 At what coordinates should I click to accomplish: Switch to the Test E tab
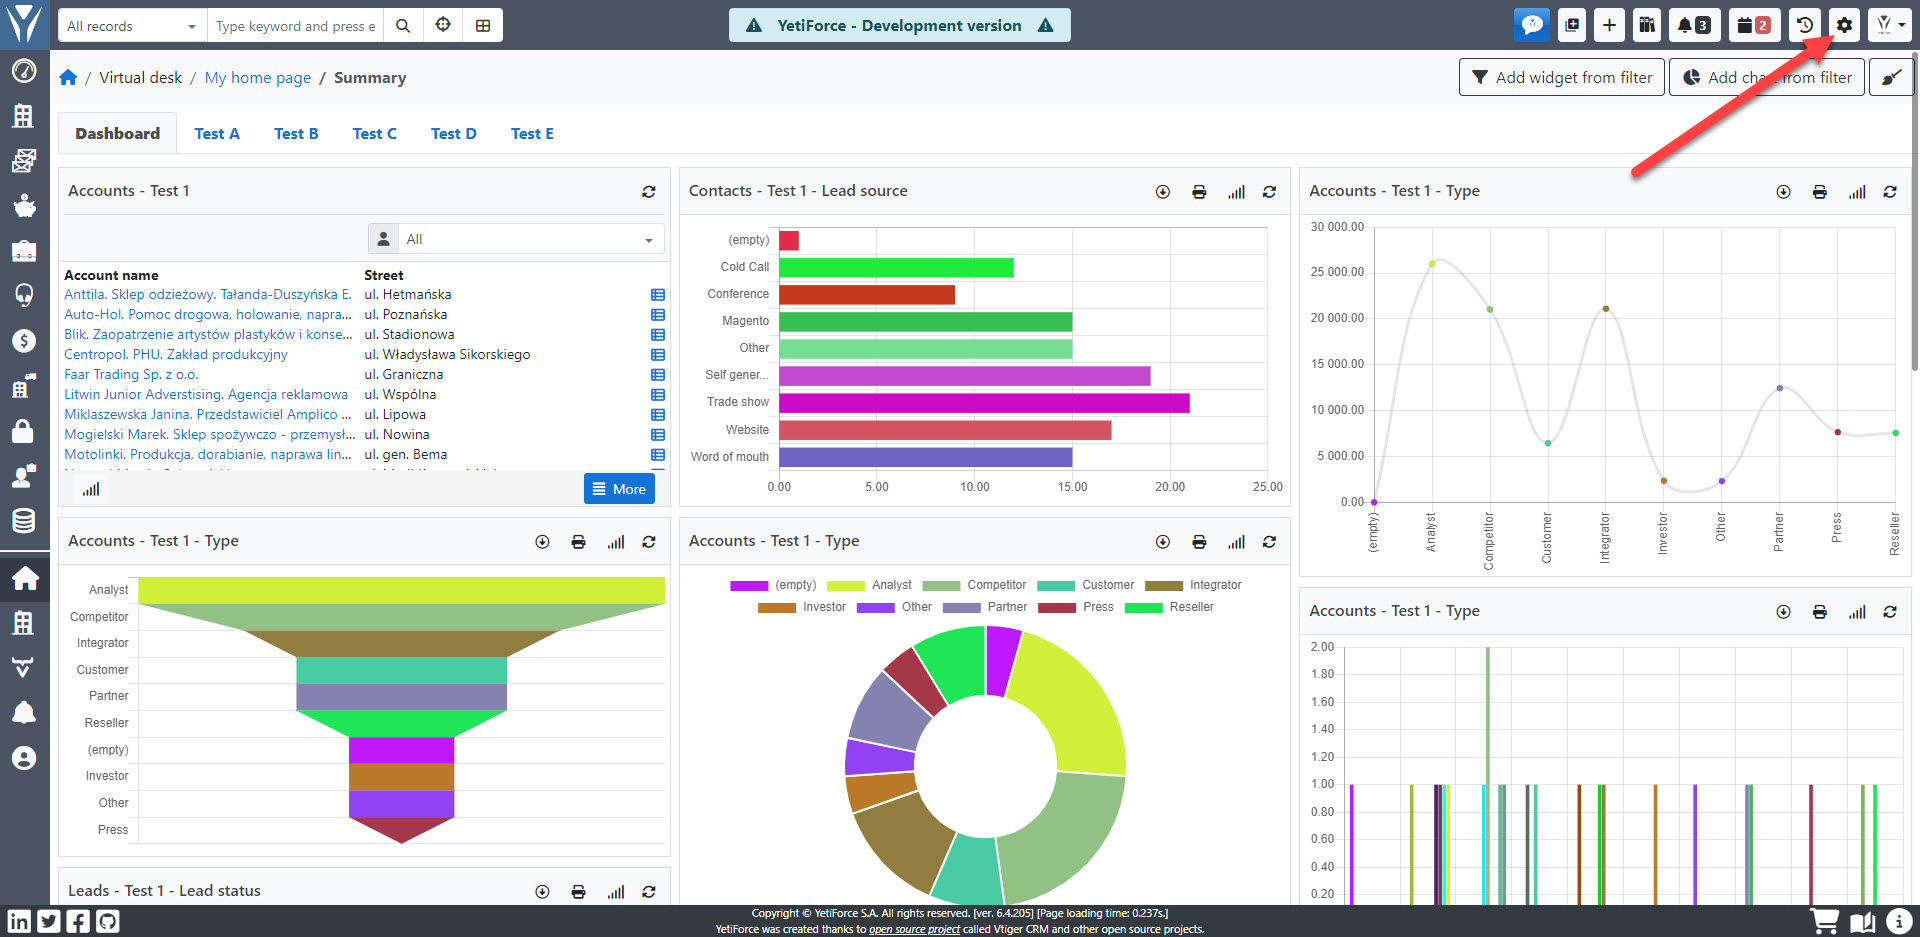coord(532,133)
